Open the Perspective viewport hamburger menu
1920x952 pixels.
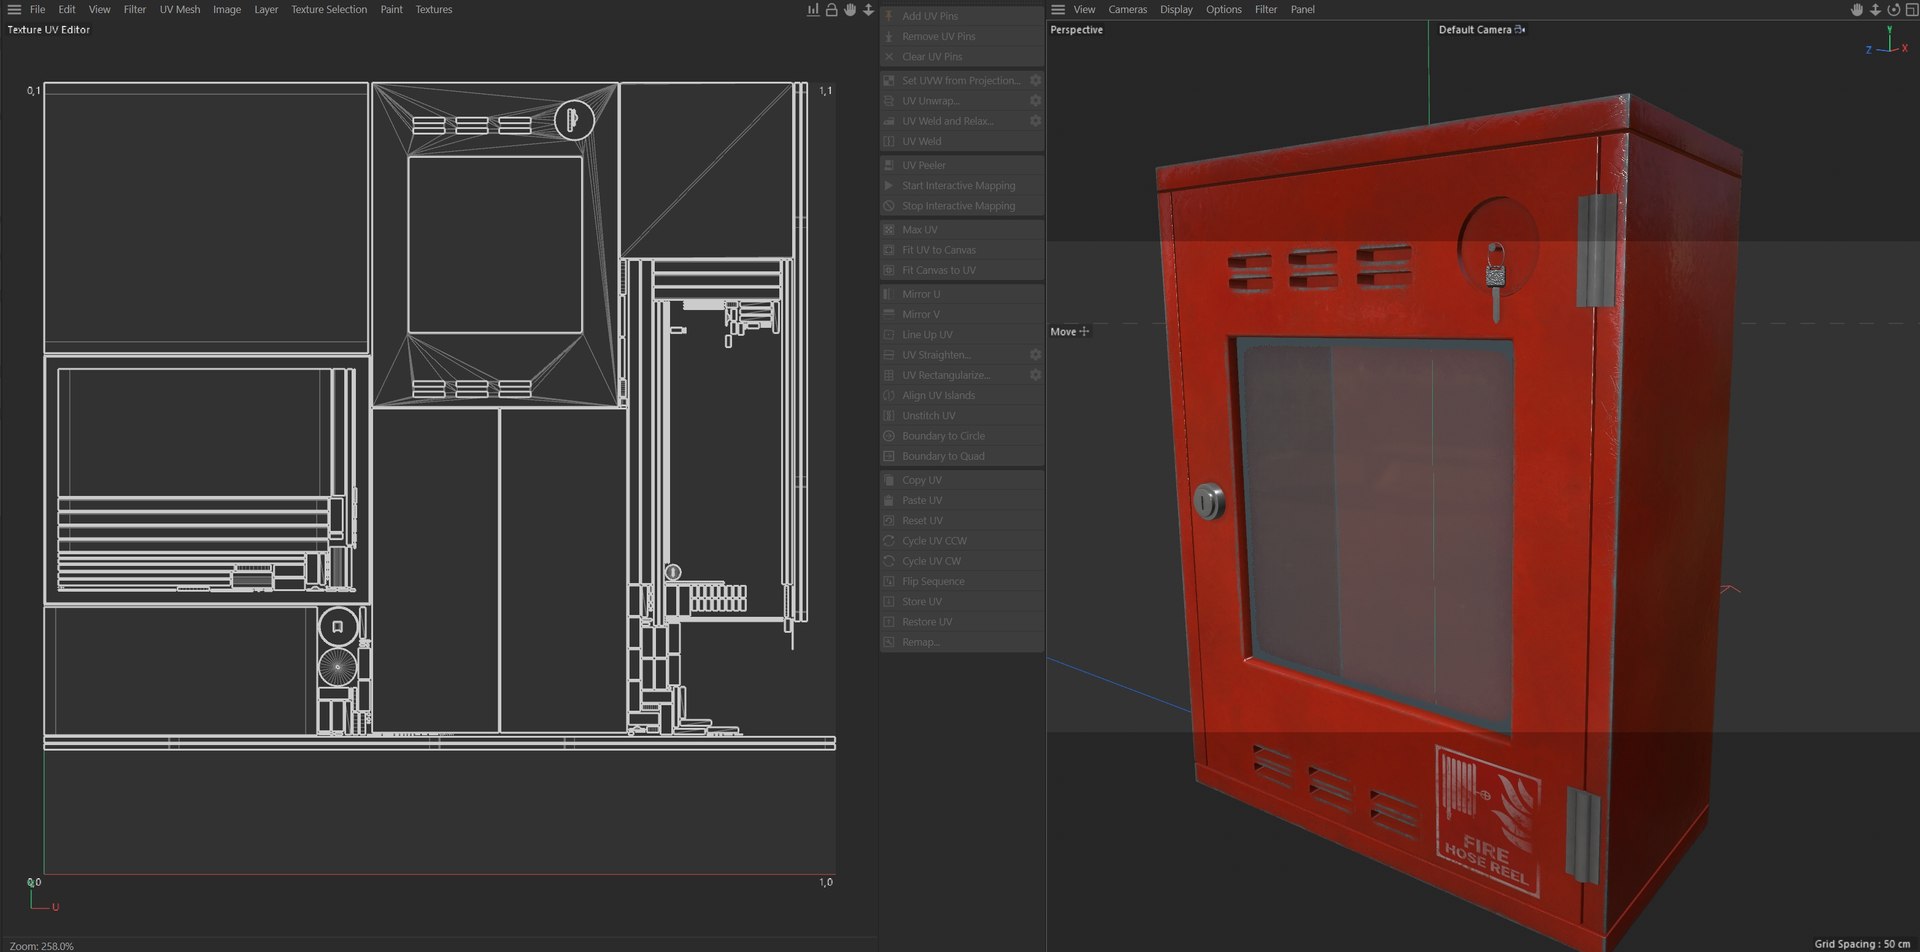[1058, 10]
